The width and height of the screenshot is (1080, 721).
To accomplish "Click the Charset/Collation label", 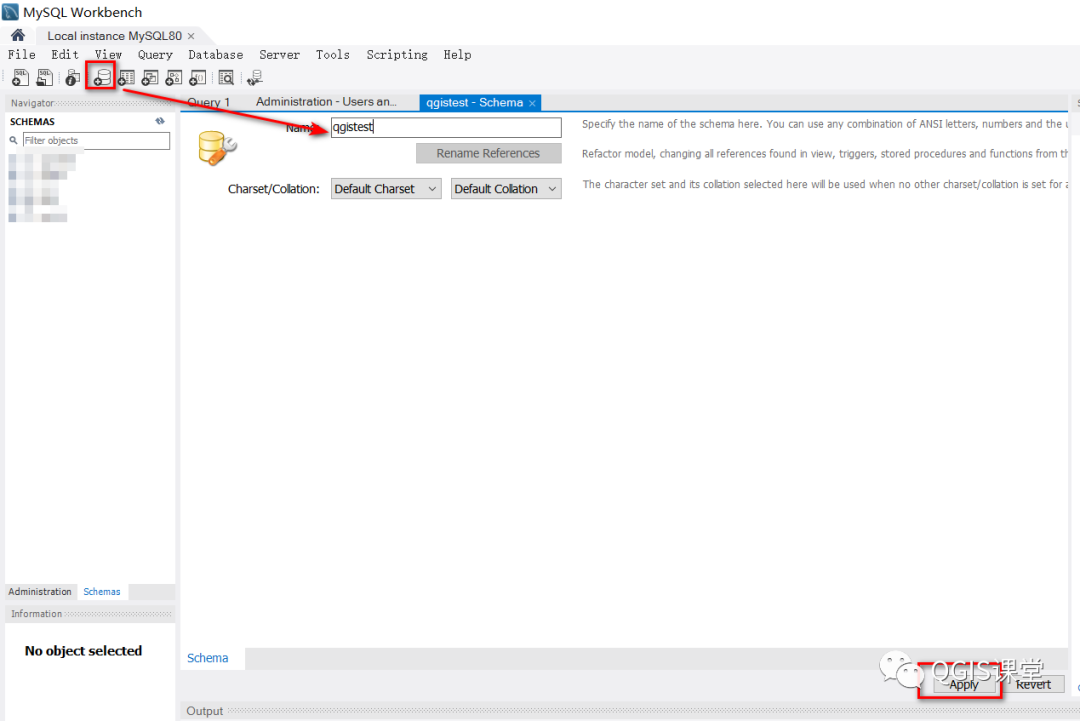I will coord(273,189).
